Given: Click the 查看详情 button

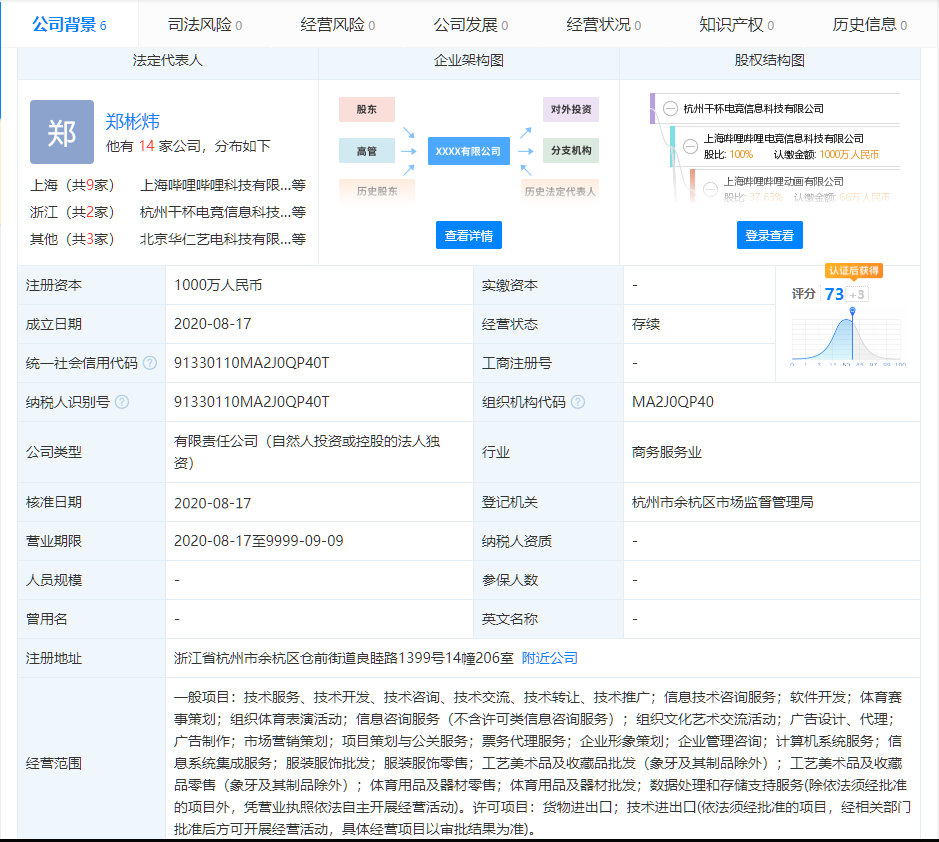Looking at the screenshot, I should [x=469, y=235].
